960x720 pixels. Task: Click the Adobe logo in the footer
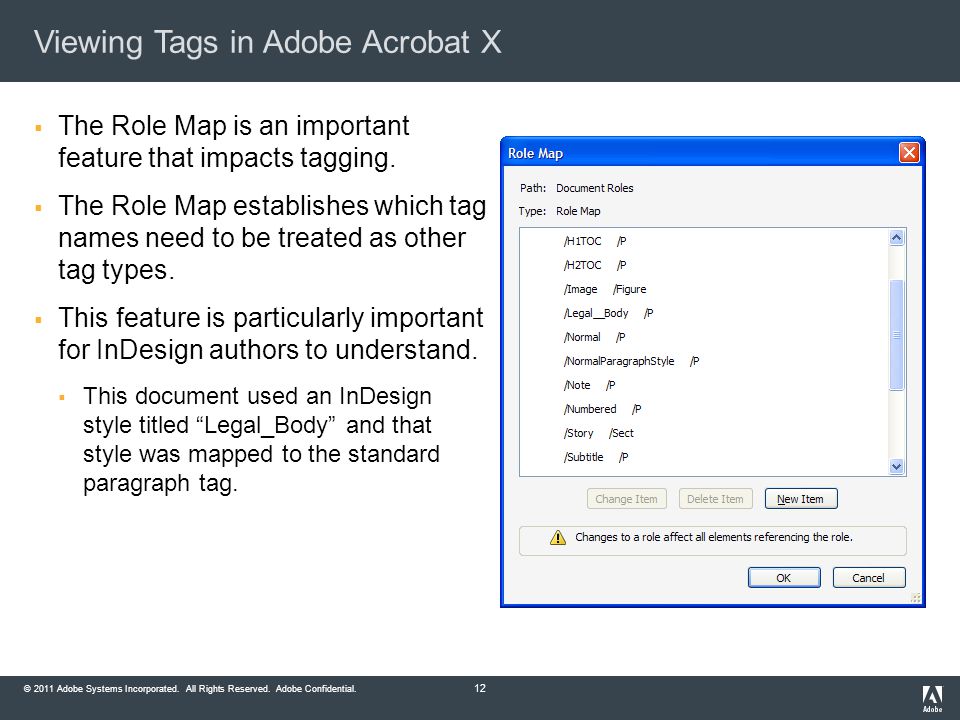tap(932, 699)
